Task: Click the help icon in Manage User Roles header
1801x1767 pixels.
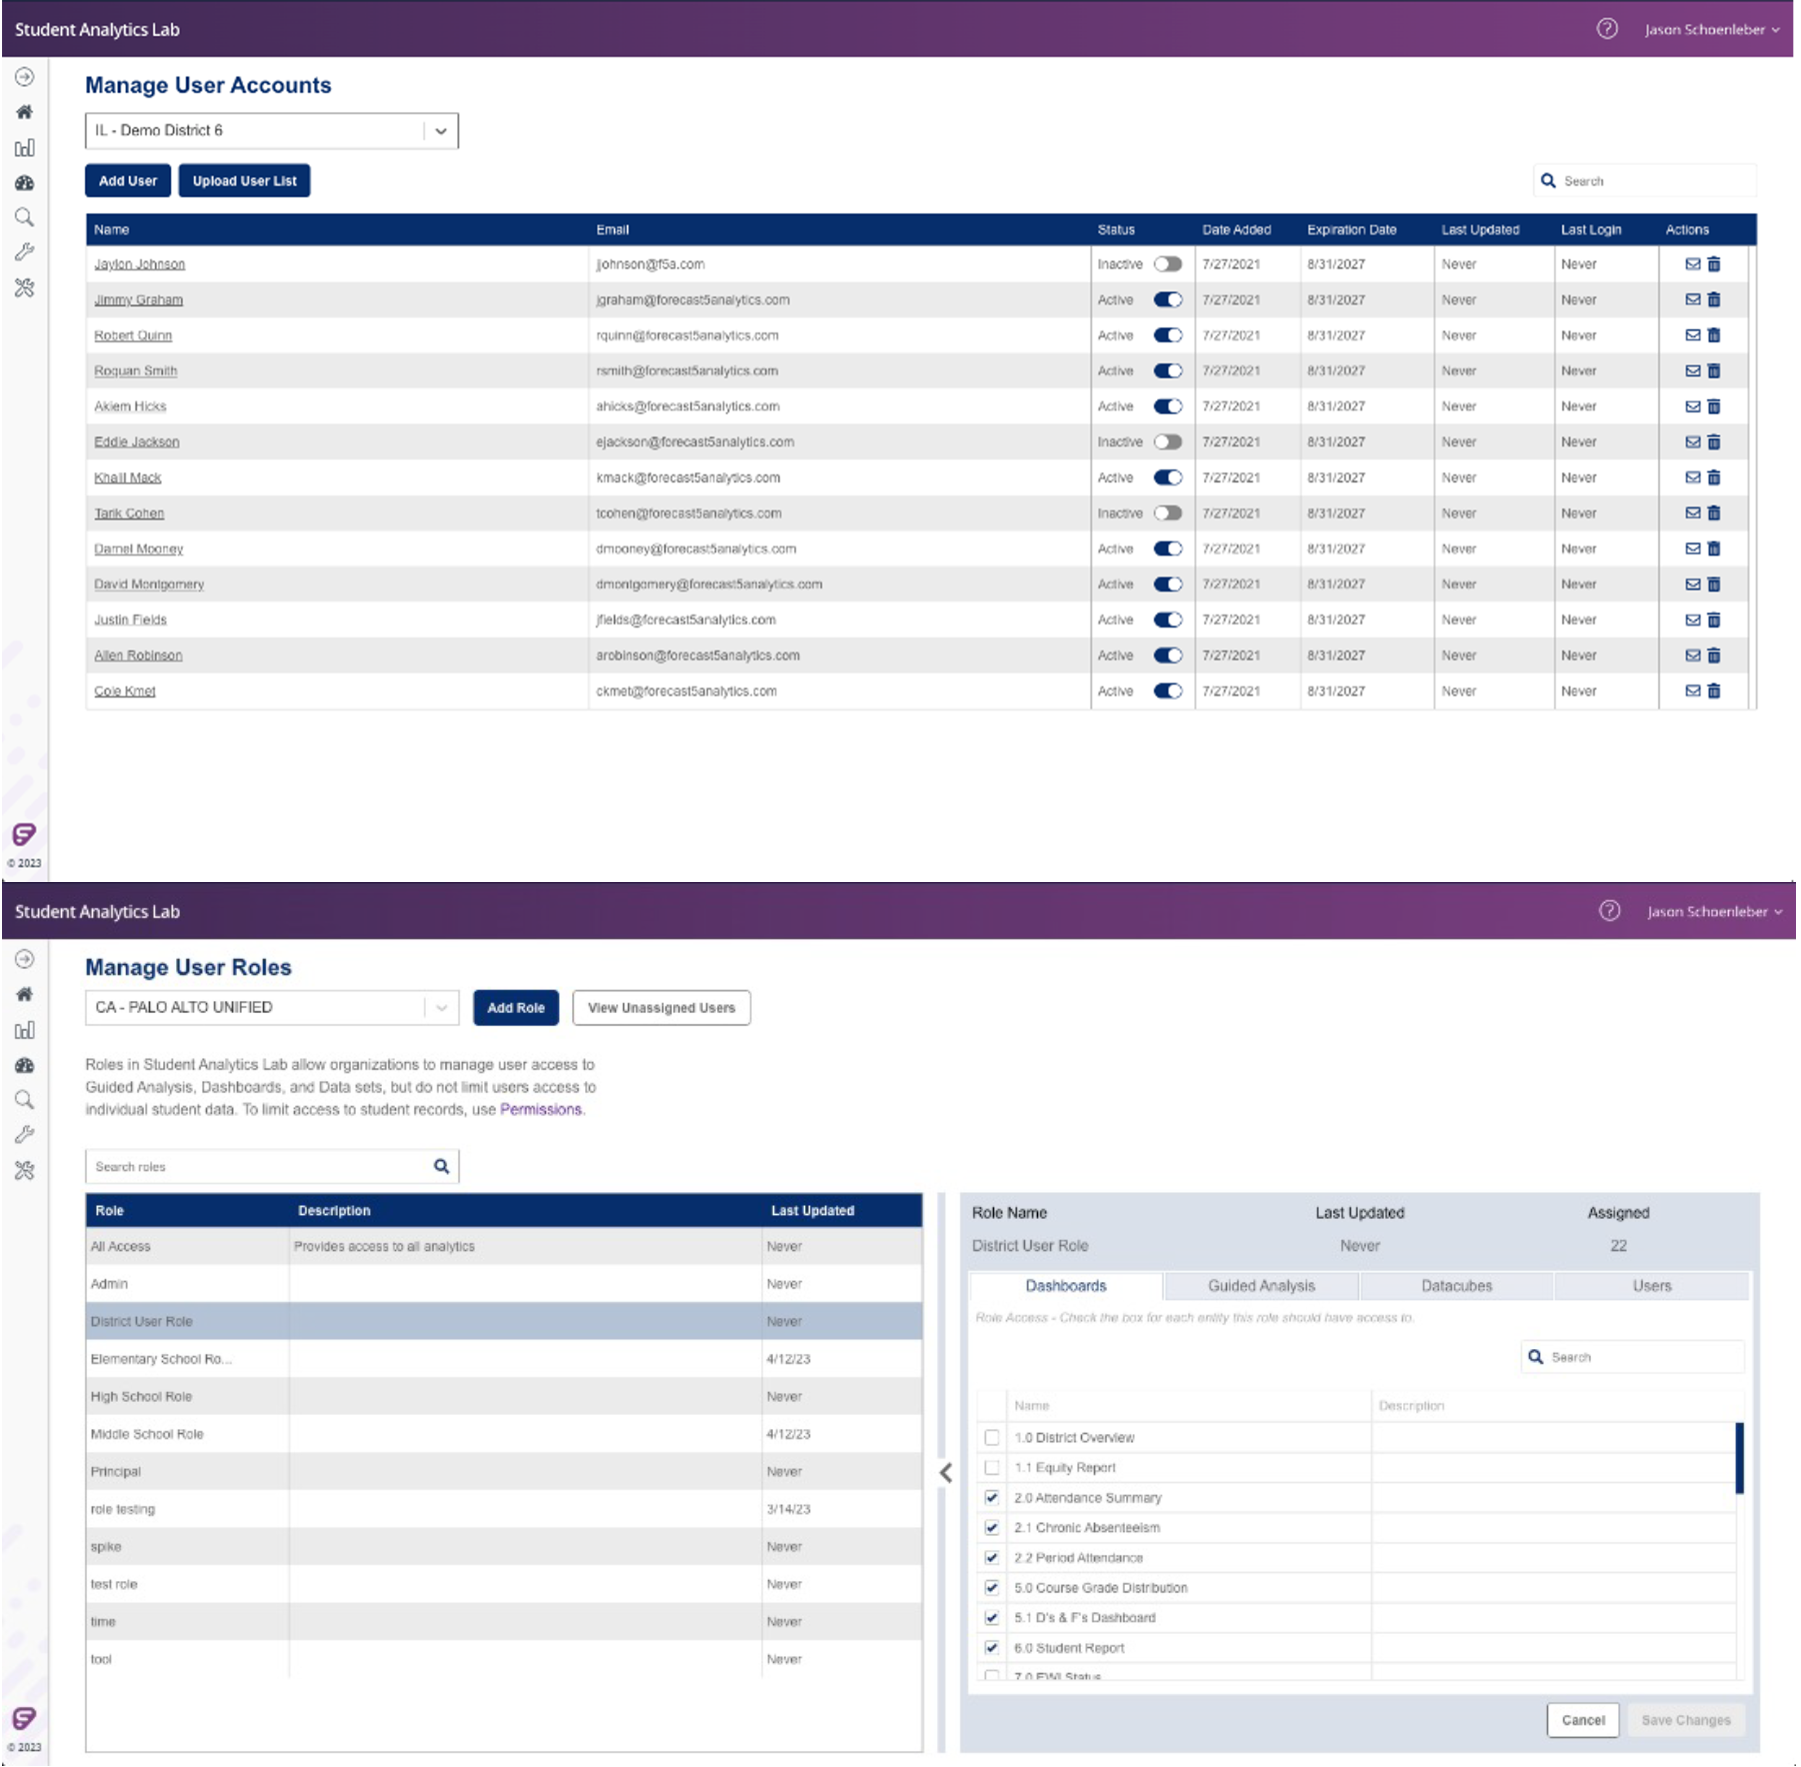Action: (x=1608, y=911)
